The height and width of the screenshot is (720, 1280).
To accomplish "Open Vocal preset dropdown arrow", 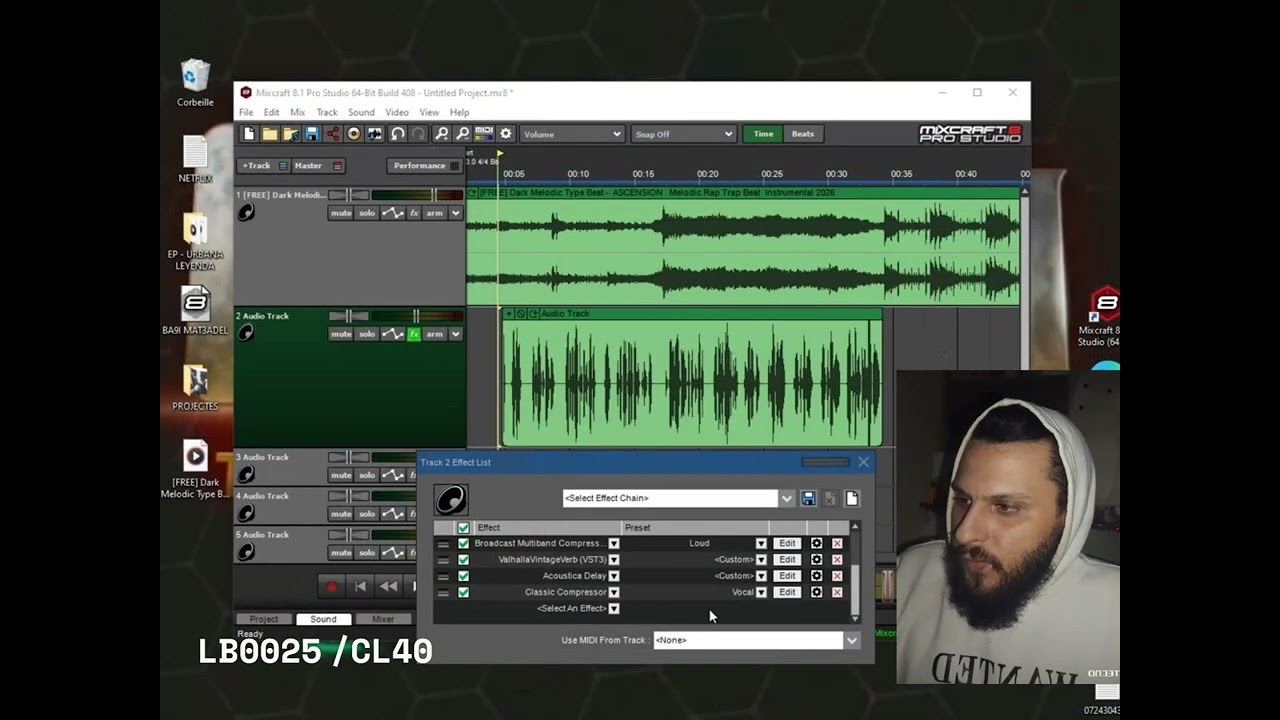I will 761,593.
